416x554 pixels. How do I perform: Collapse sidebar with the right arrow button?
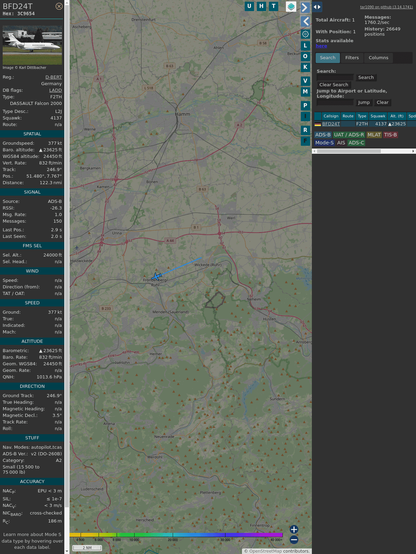pos(305,7)
